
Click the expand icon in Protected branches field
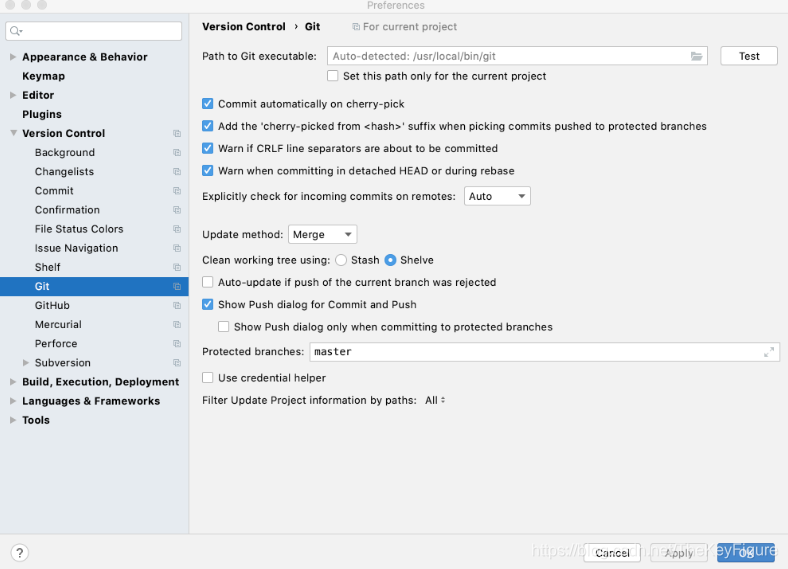[769, 352]
